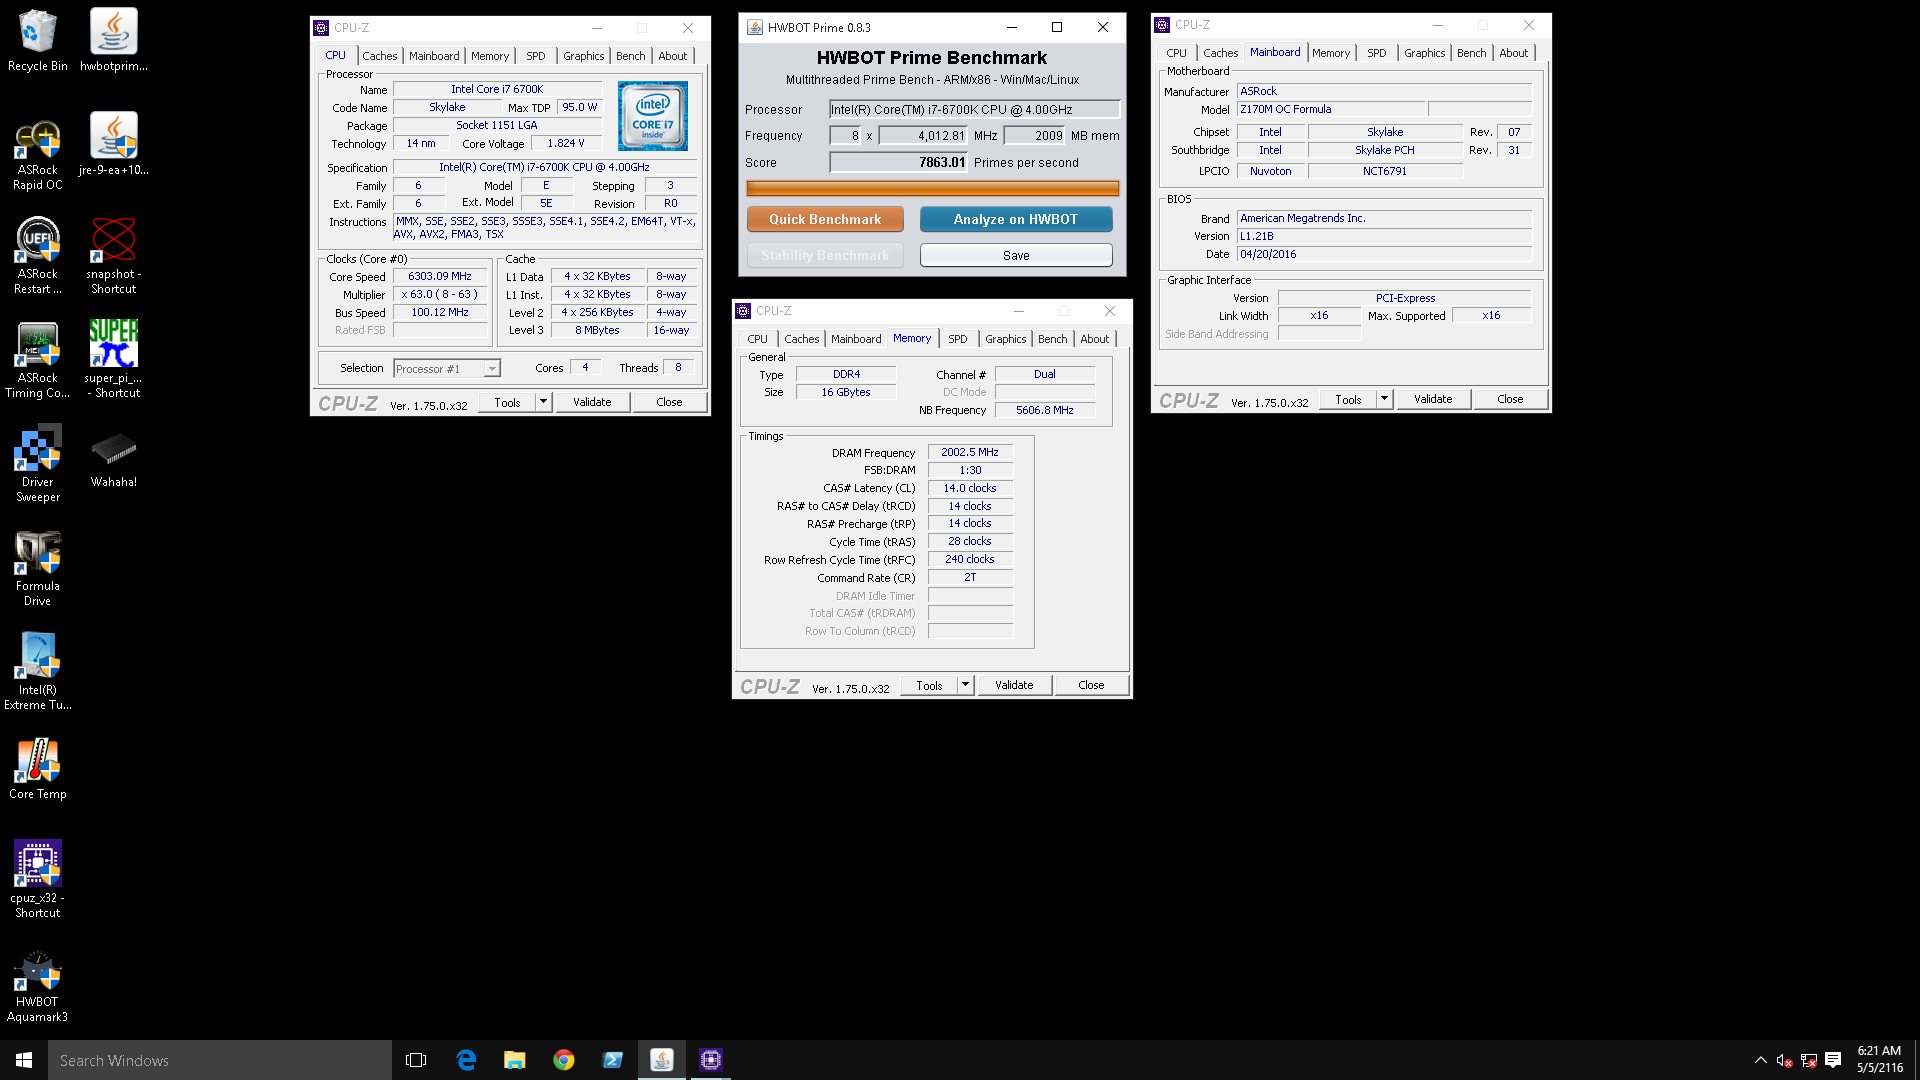Viewport: 1920px width, 1080px height.
Task: Launch the ASRock Restart to UEFI icon
Action: pyautogui.click(x=38, y=257)
